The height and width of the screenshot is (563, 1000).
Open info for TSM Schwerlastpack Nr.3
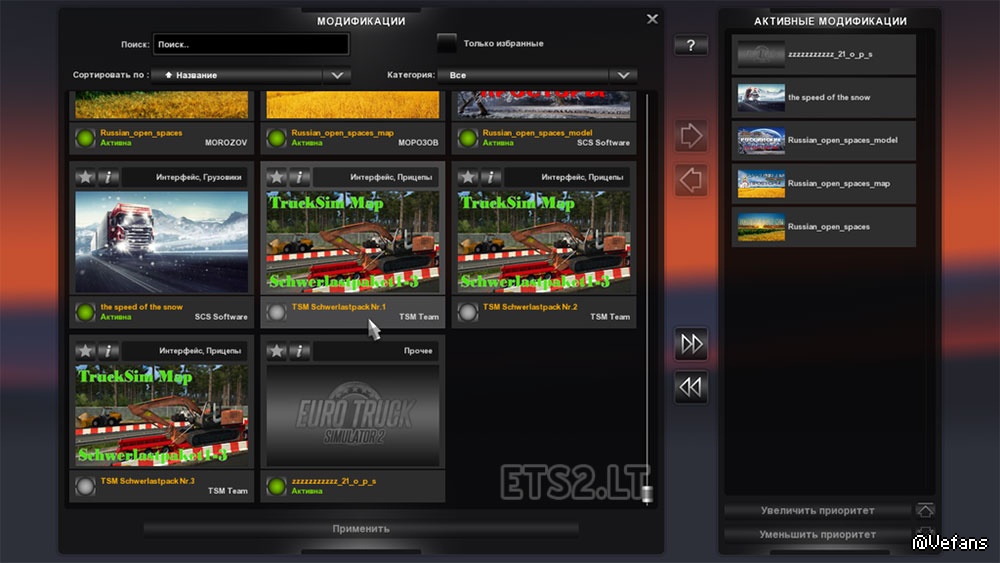[x=108, y=351]
